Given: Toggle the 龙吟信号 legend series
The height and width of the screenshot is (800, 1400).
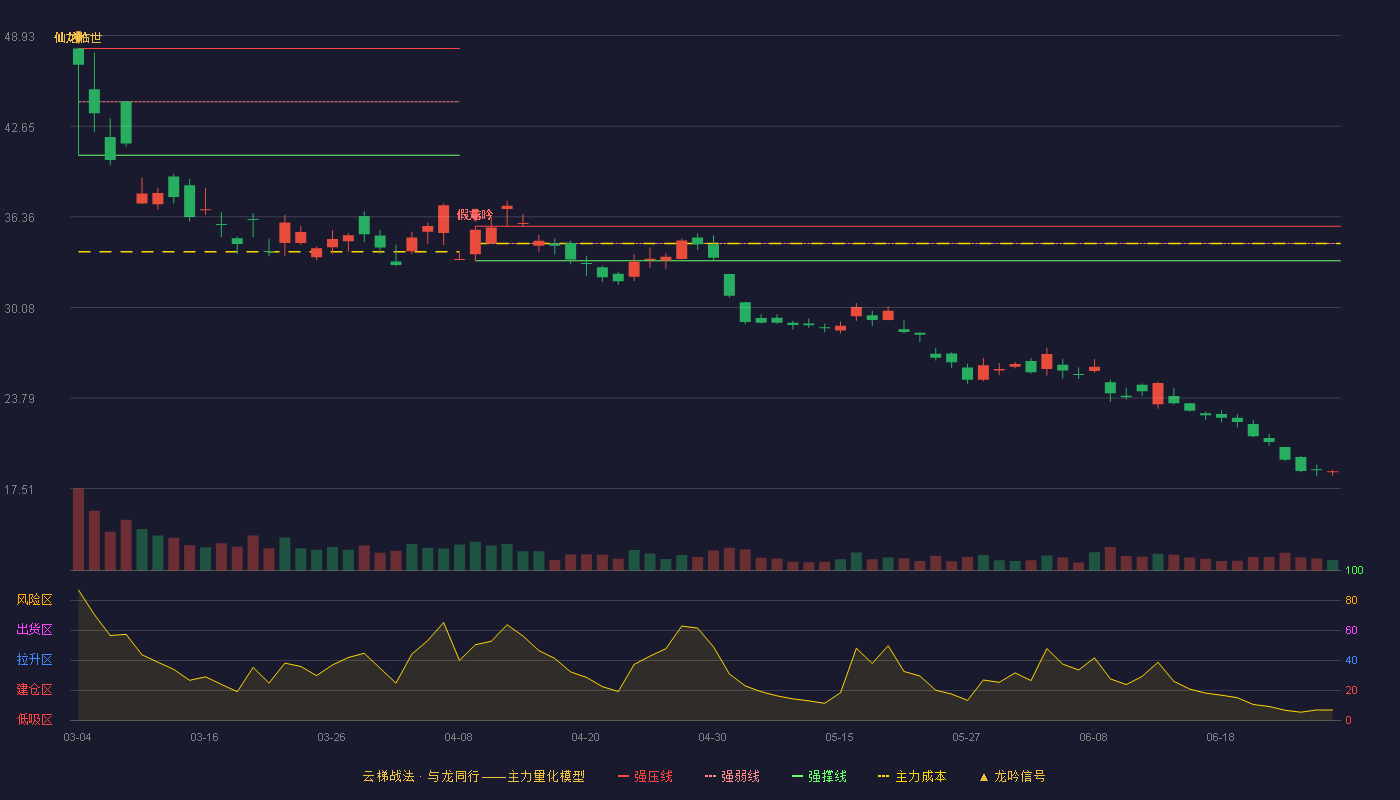Looking at the screenshot, I should (1011, 776).
